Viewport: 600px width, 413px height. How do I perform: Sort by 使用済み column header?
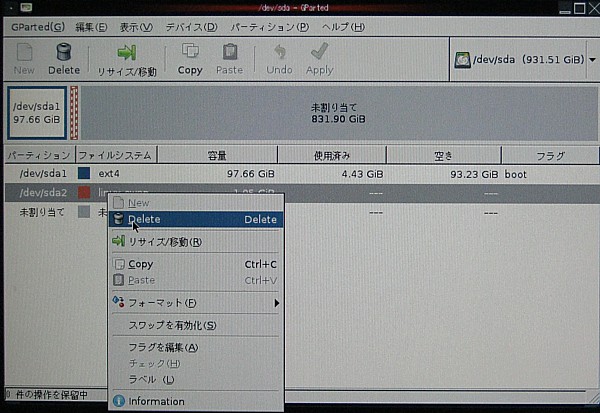point(332,155)
